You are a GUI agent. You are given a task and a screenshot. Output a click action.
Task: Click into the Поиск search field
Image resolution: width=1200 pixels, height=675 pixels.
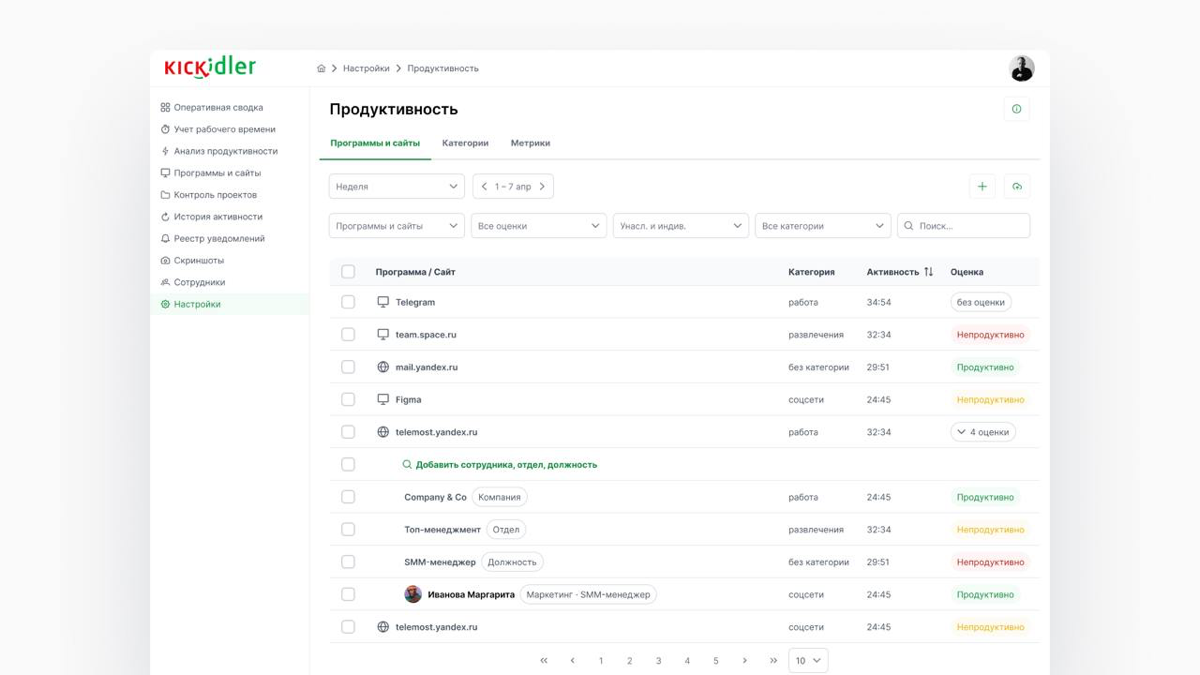click(x=963, y=226)
